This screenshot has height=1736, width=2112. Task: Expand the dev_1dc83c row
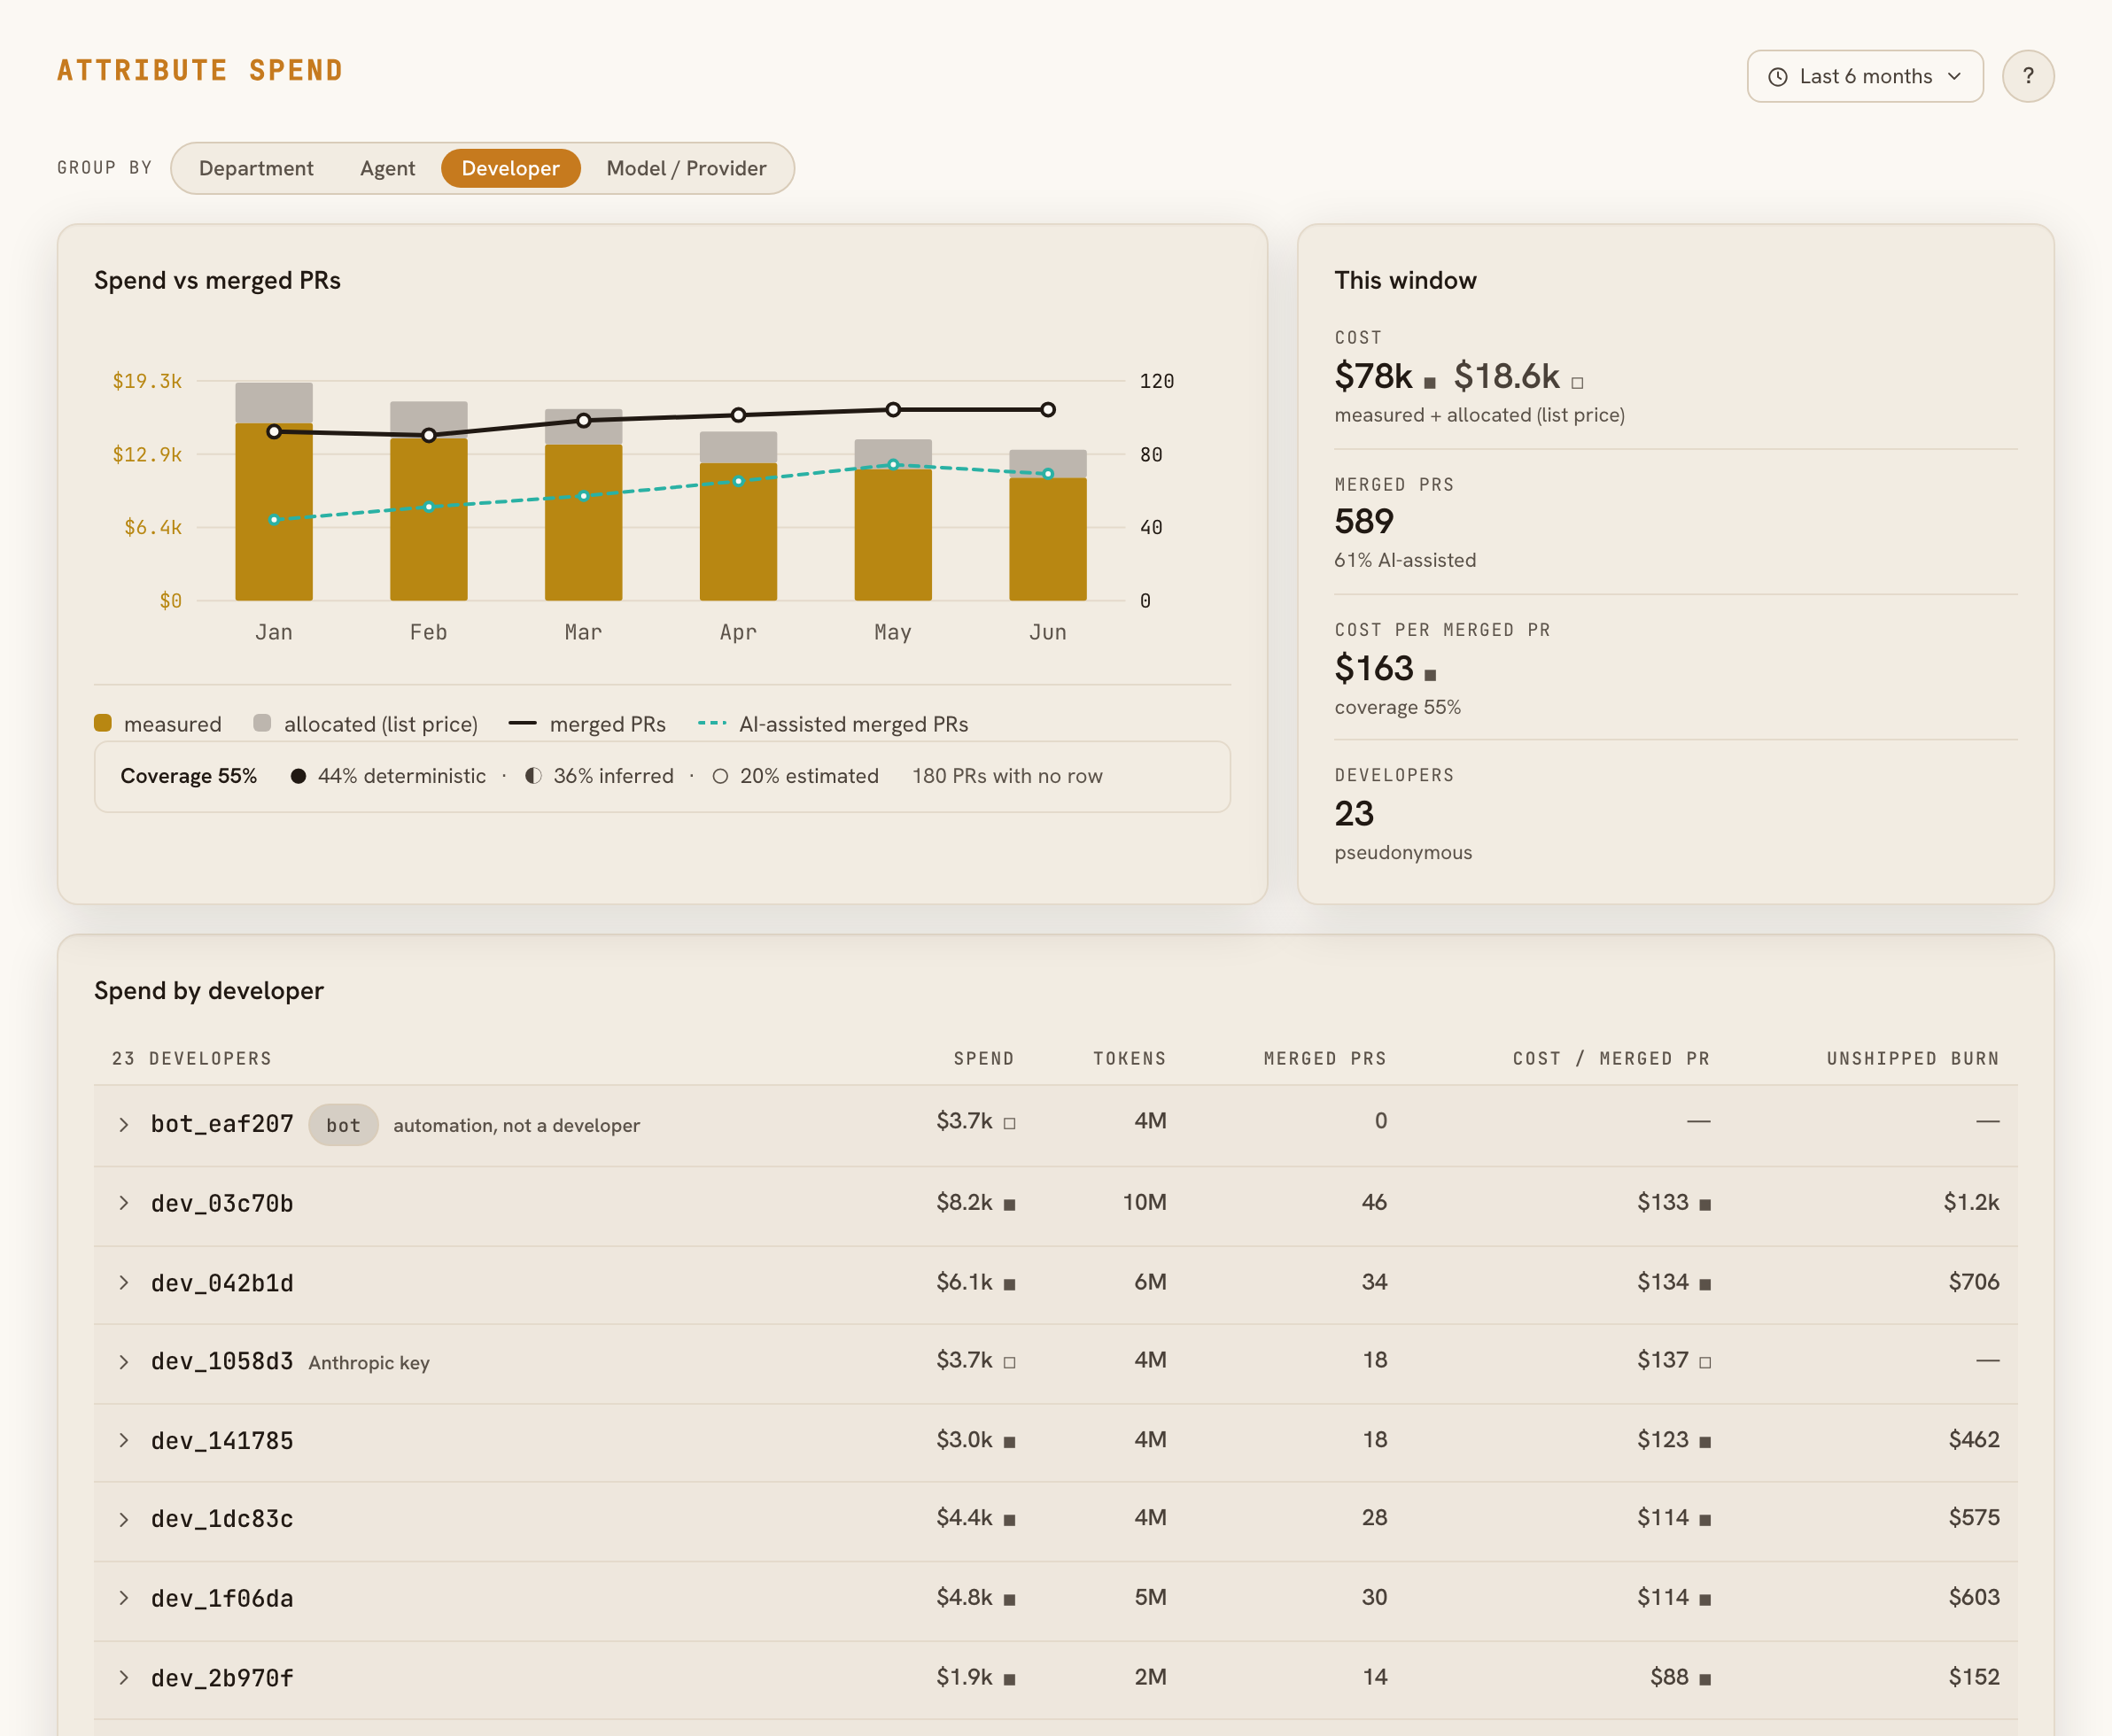[123, 1520]
